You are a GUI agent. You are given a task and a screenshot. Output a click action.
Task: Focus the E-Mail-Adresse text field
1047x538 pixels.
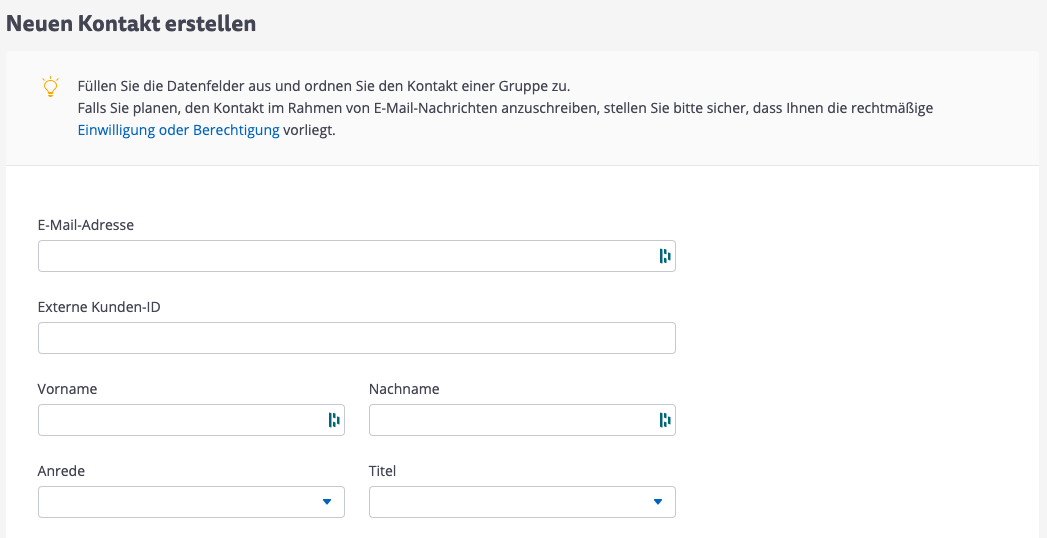click(x=340, y=256)
